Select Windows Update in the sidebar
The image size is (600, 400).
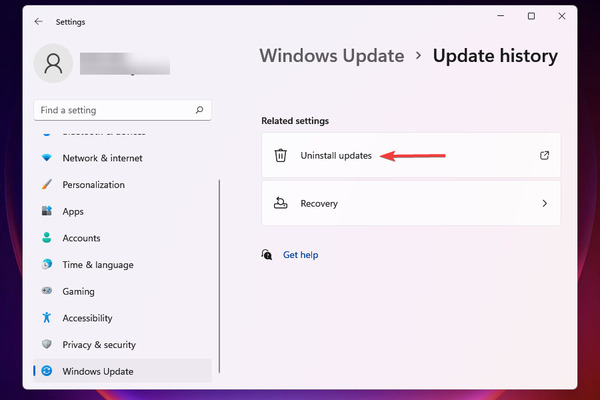(x=122, y=371)
